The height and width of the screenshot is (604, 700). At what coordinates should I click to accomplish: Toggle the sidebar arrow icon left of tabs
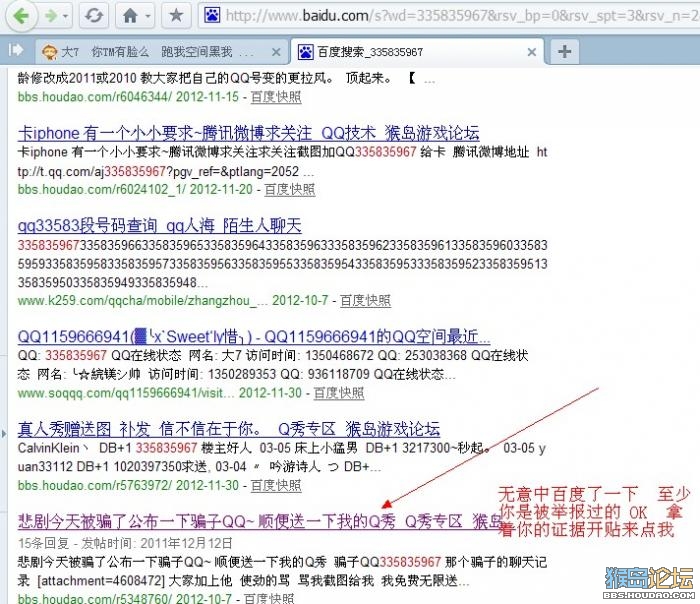pyautogui.click(x=16, y=50)
